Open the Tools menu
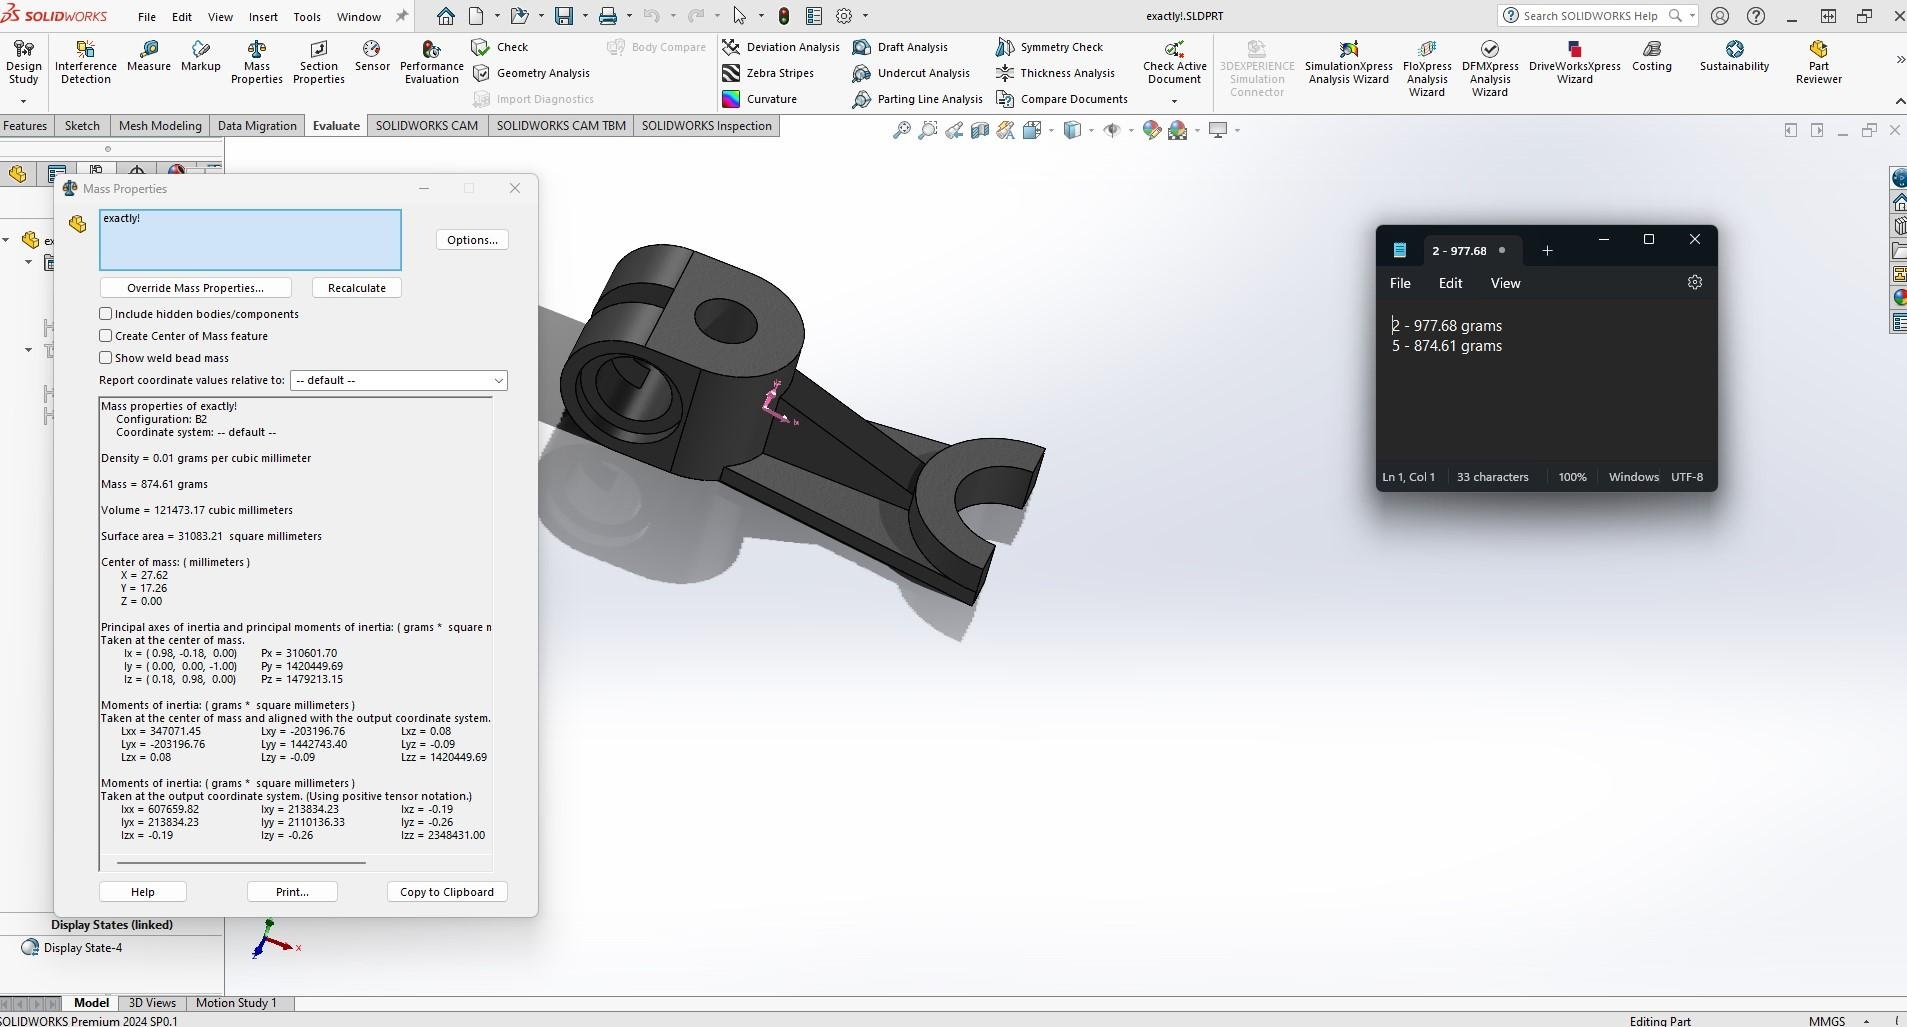The width and height of the screenshot is (1907, 1027). tap(307, 17)
